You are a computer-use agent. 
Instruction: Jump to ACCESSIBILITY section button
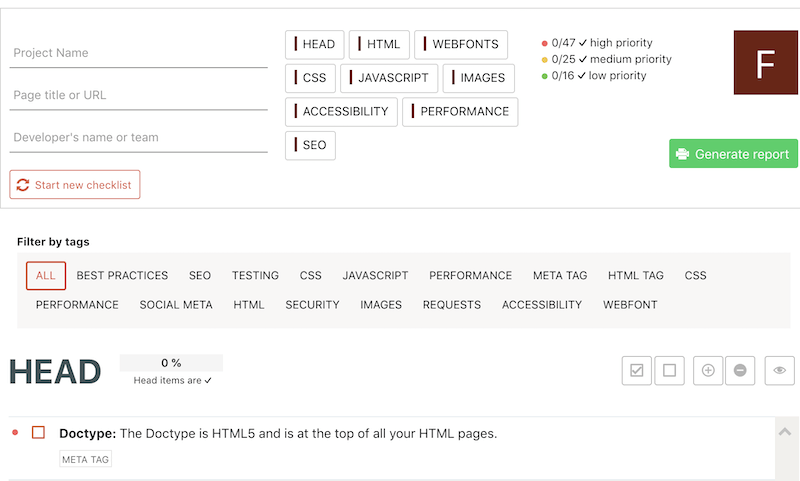click(x=341, y=112)
